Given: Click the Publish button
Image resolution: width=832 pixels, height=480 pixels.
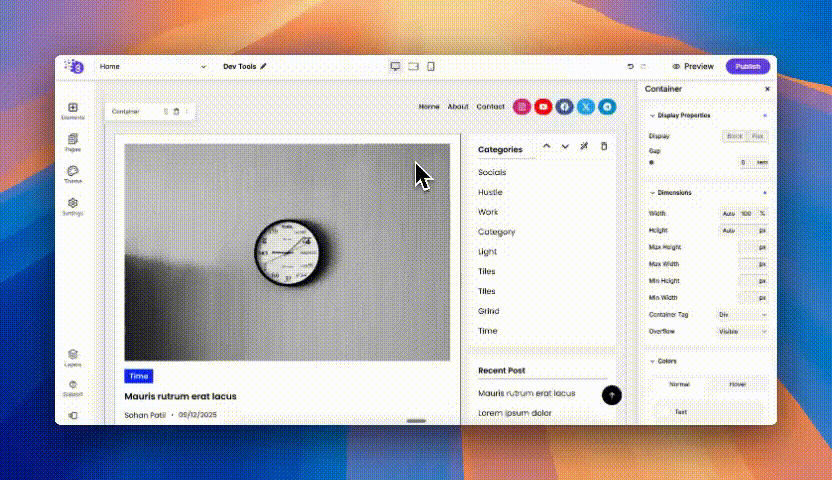Looking at the screenshot, I should [748, 66].
